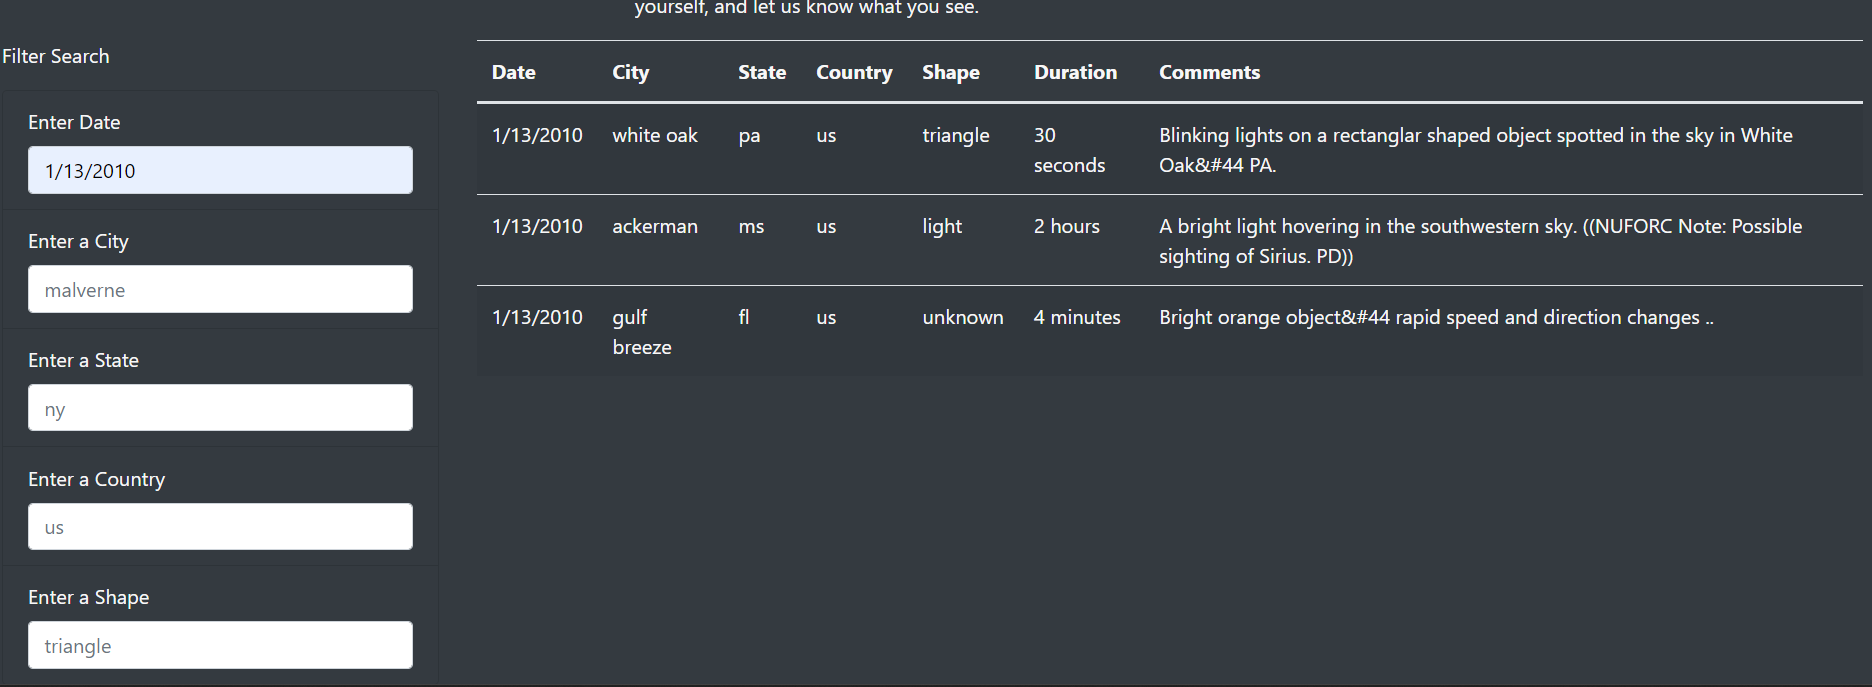
Task: Click the Country input with 'us' placeholder
Action: pos(219,526)
